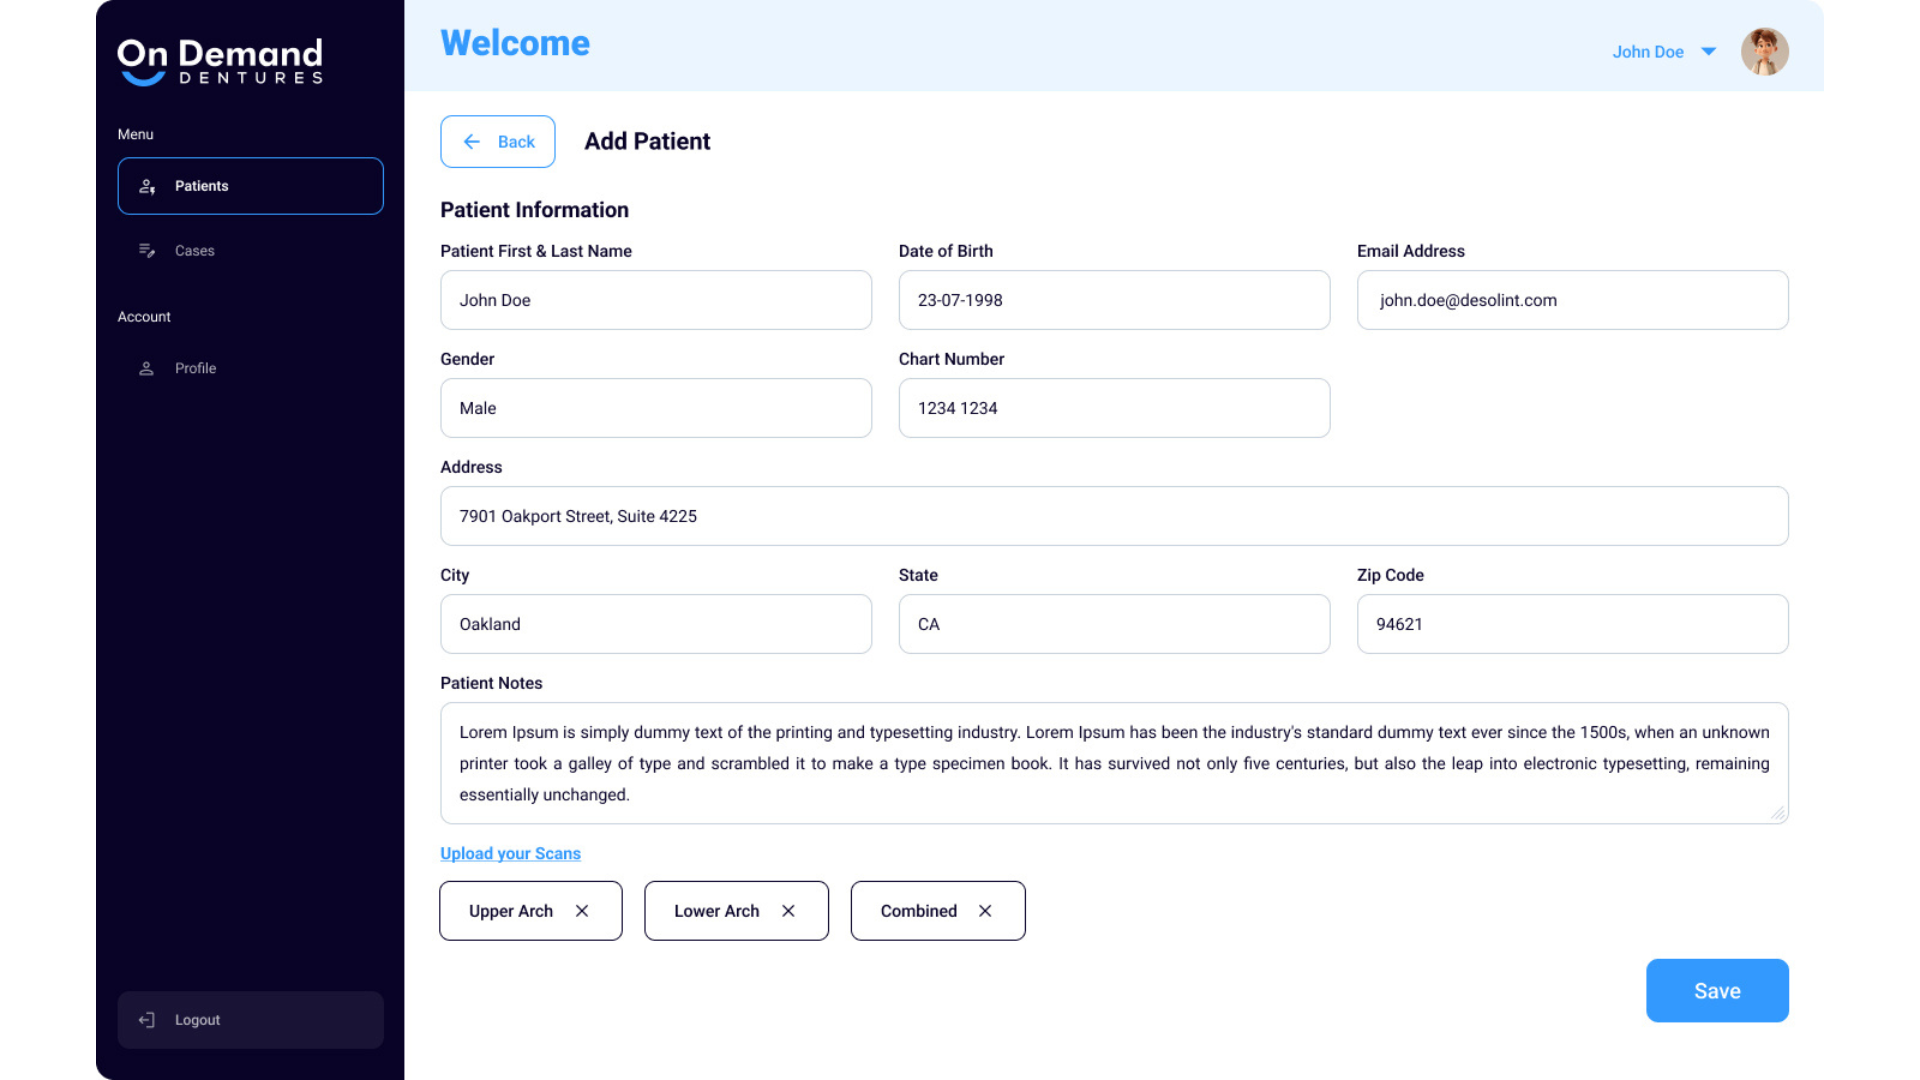Screen dimensions: 1920x1080
Task: Click the Logout door icon
Action: (x=146, y=1020)
